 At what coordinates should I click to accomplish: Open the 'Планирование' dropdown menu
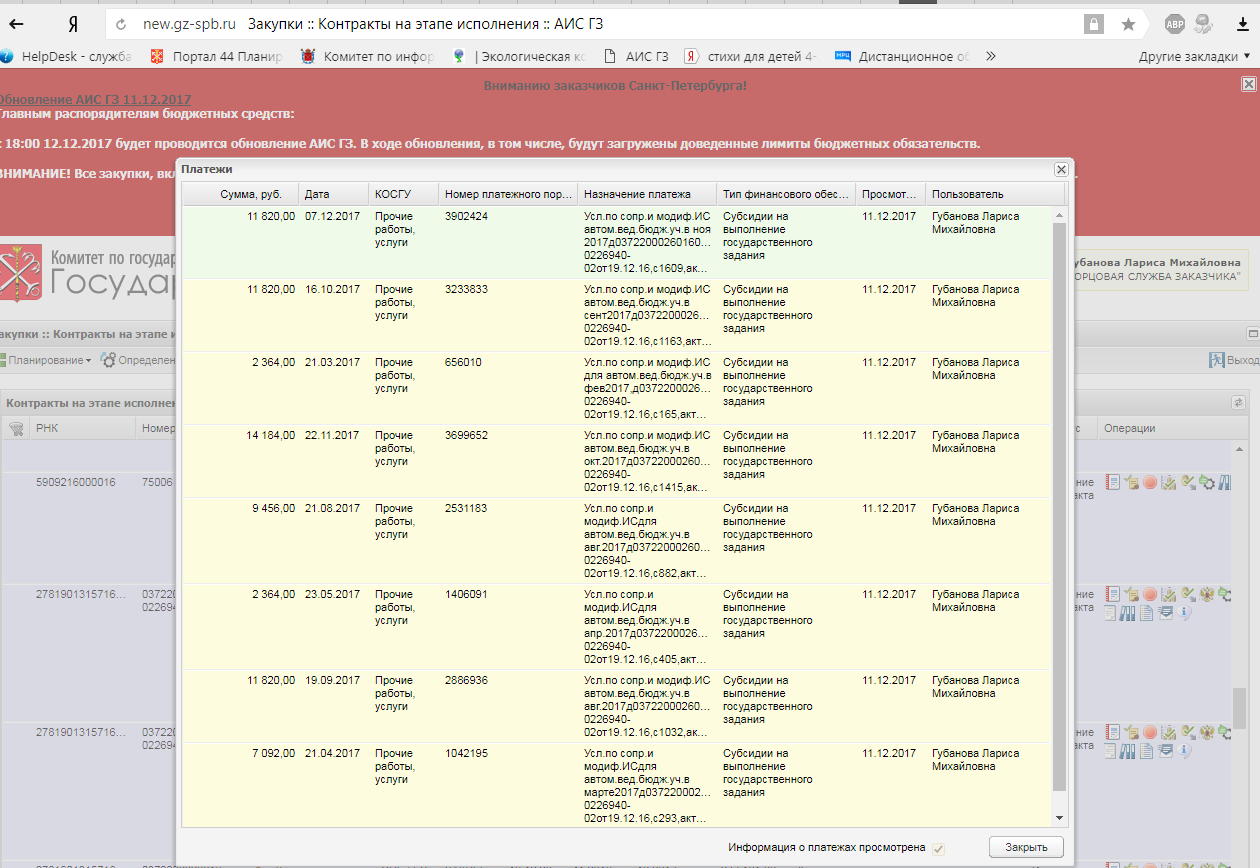[48, 360]
